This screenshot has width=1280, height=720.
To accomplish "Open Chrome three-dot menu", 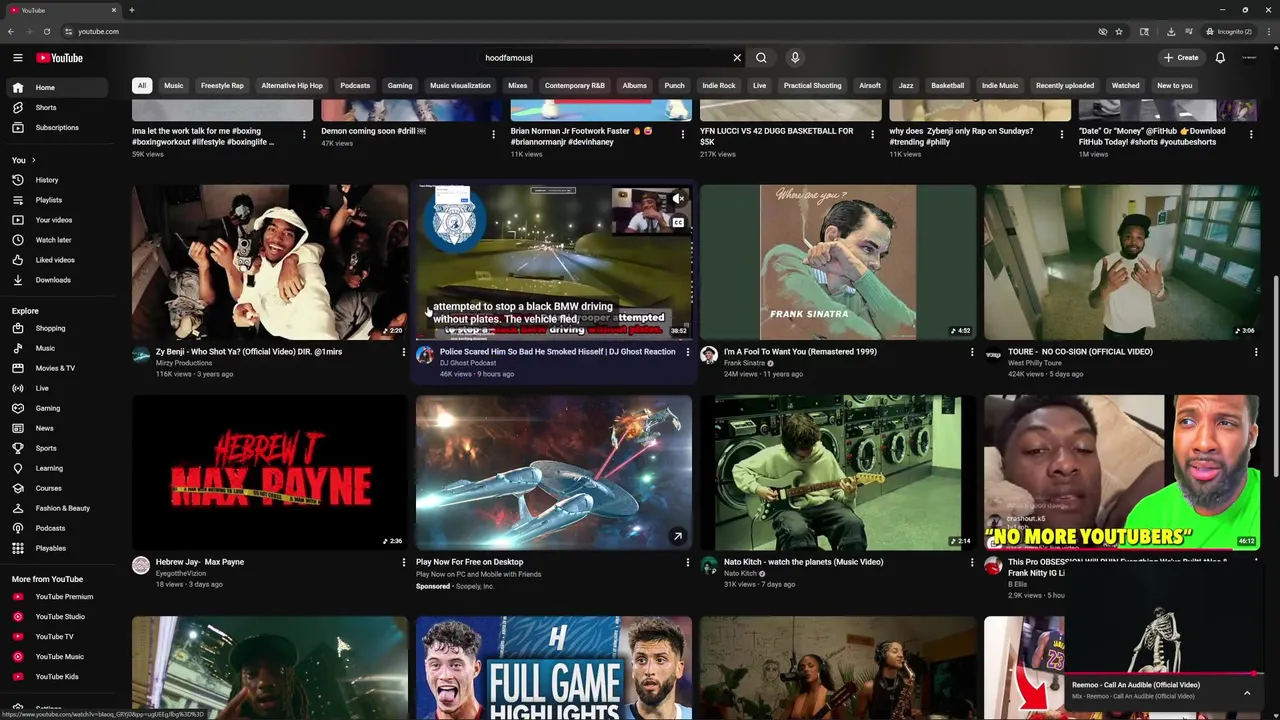I will pyautogui.click(x=1269, y=31).
